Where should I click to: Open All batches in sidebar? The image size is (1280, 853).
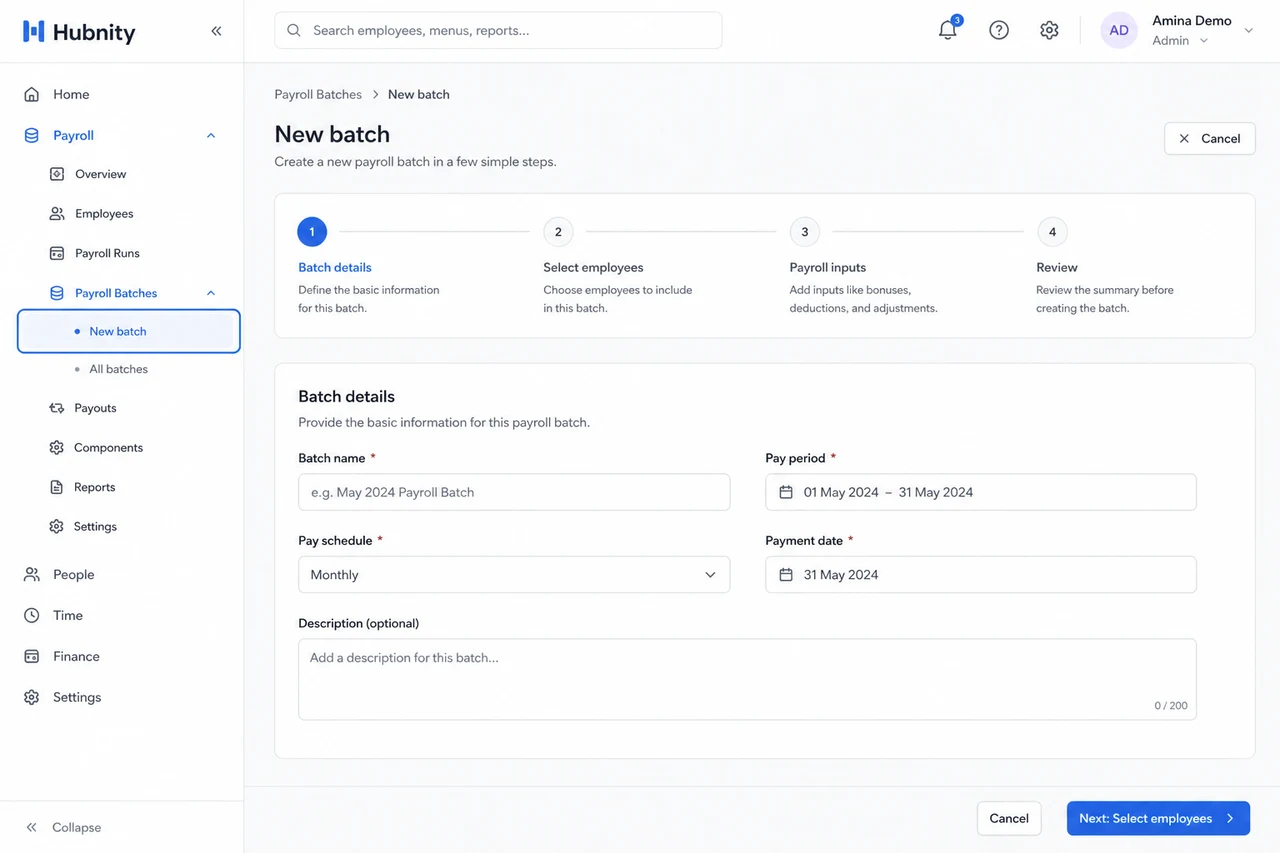click(119, 369)
